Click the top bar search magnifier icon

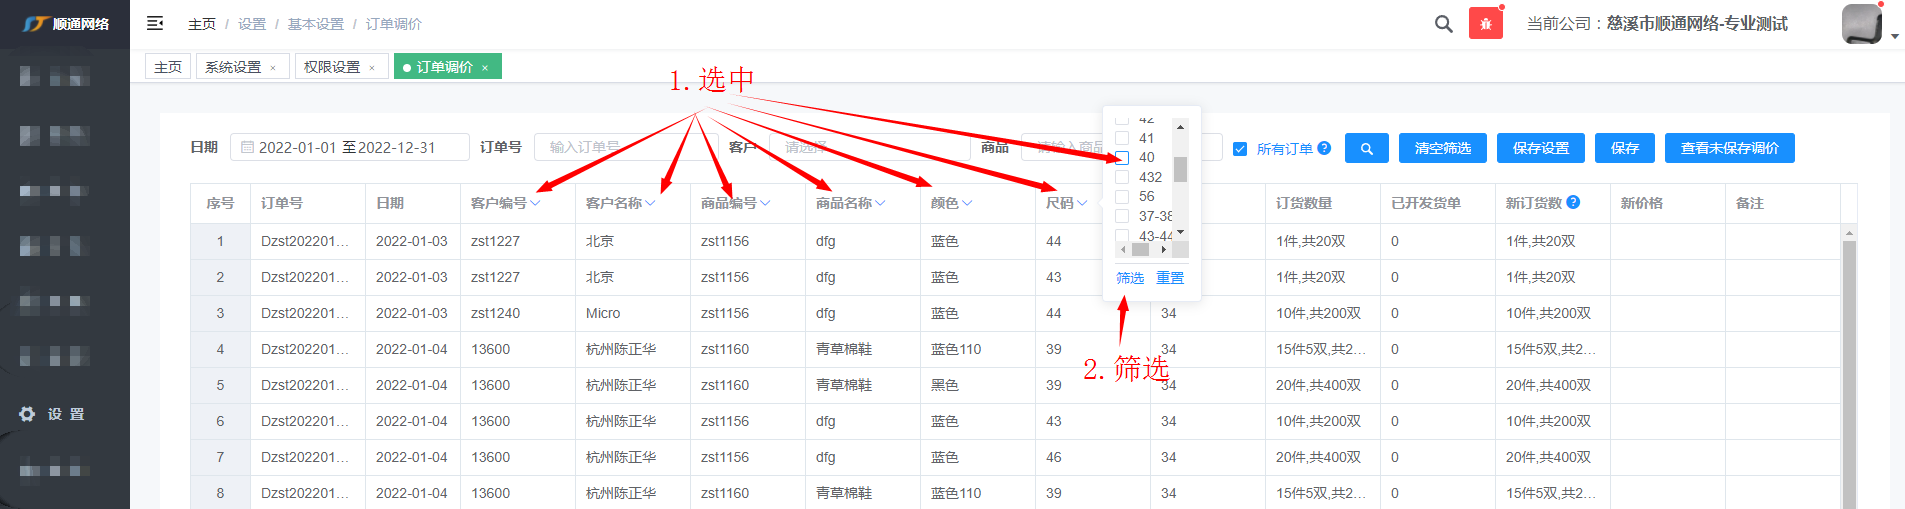(1443, 24)
